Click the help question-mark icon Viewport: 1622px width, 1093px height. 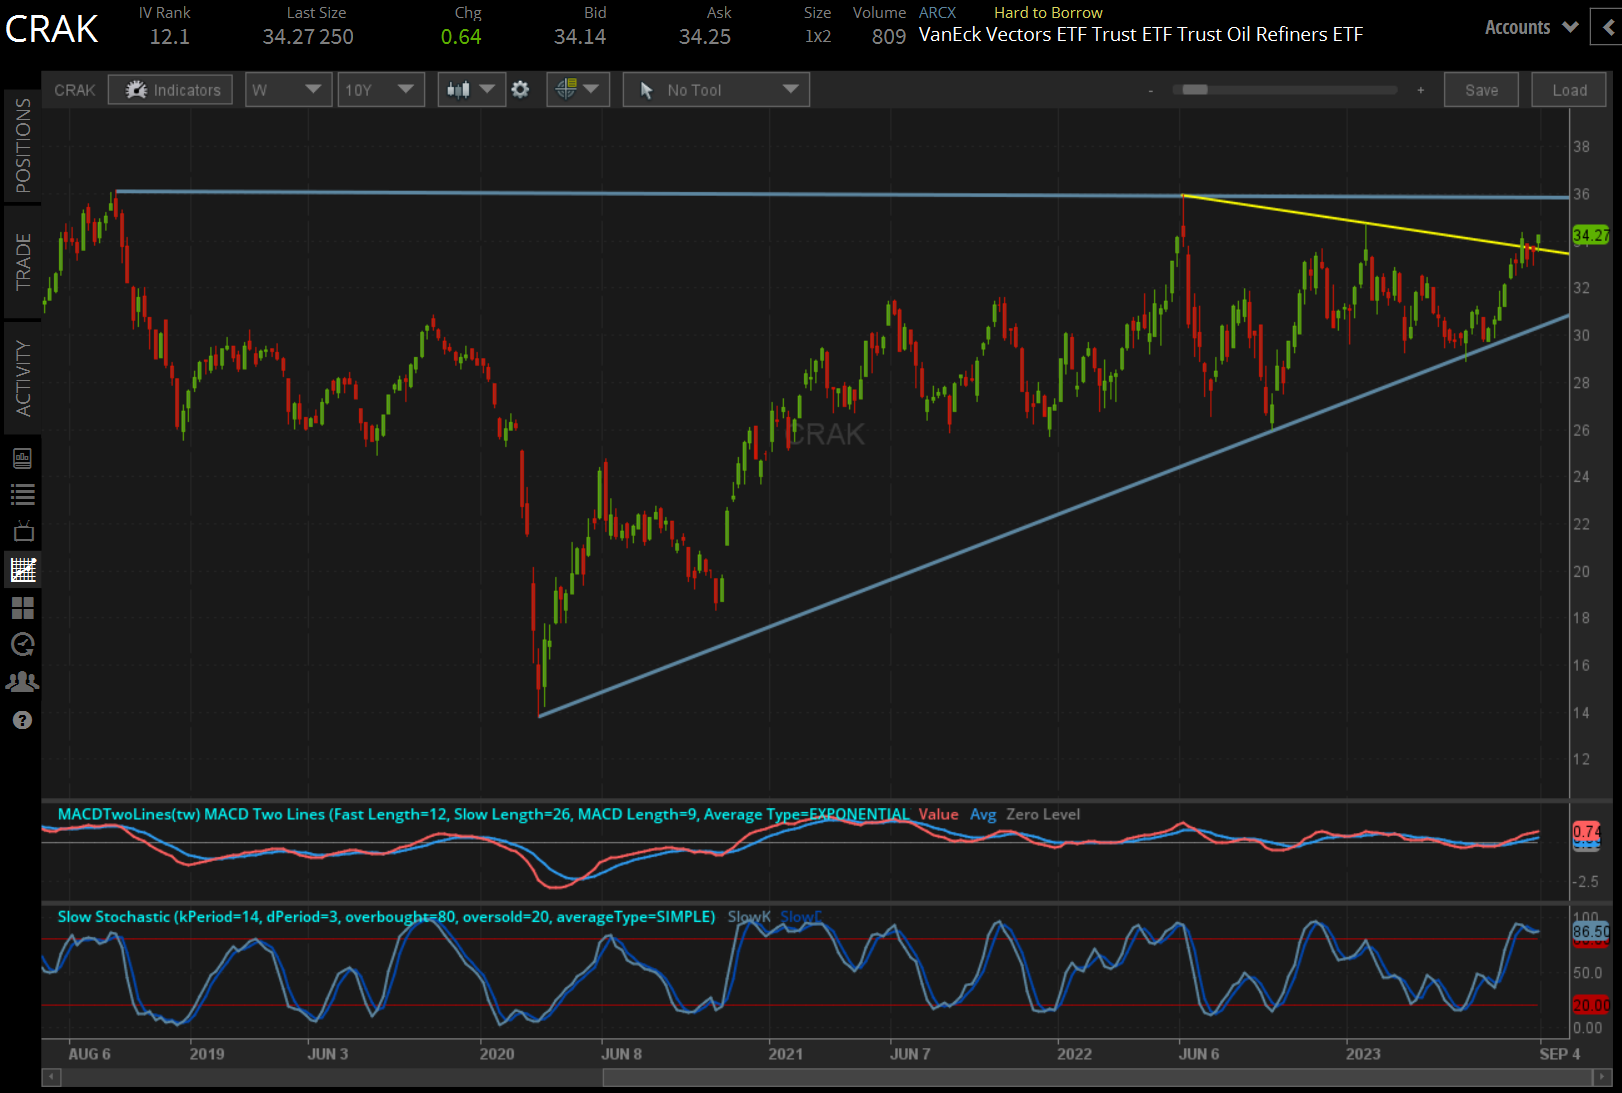point(22,720)
